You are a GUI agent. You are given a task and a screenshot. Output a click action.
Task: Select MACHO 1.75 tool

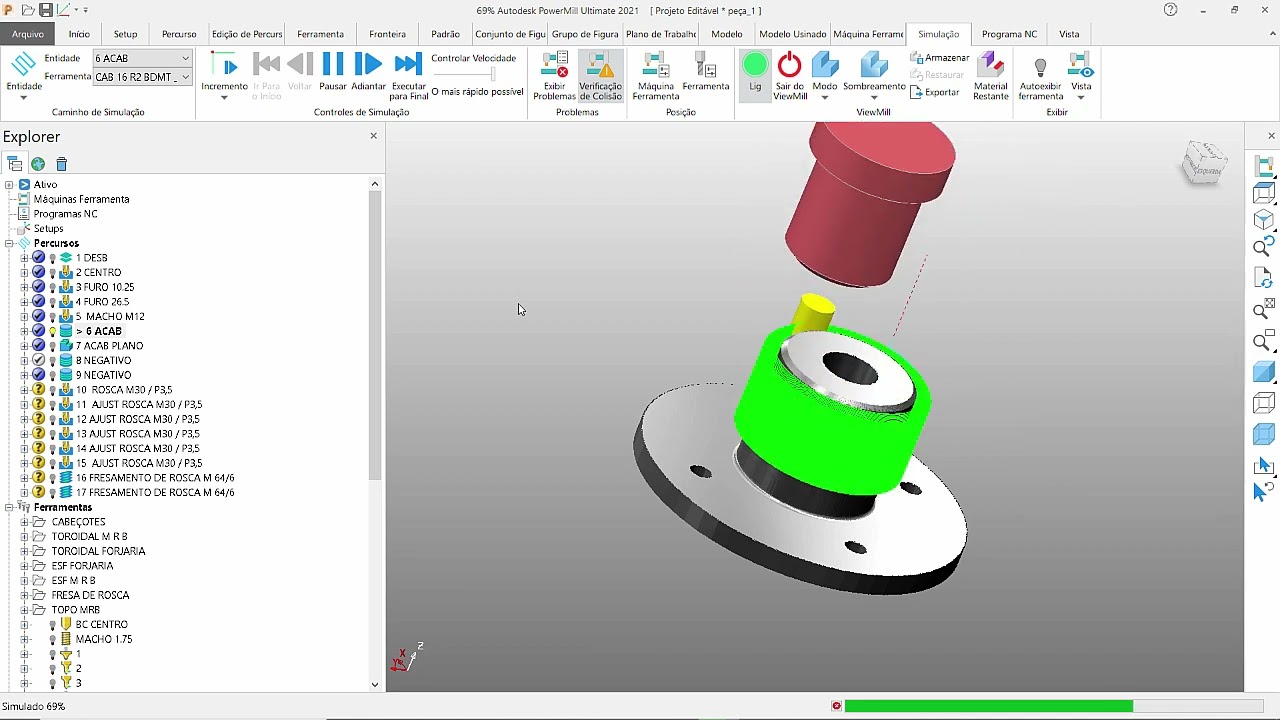click(104, 639)
